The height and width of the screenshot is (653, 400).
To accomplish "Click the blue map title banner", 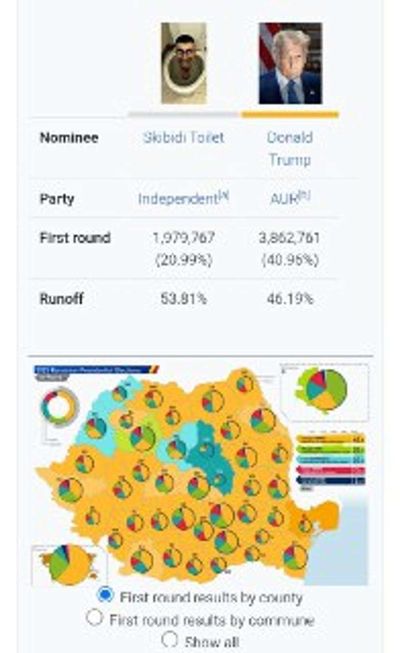I will coord(96,370).
